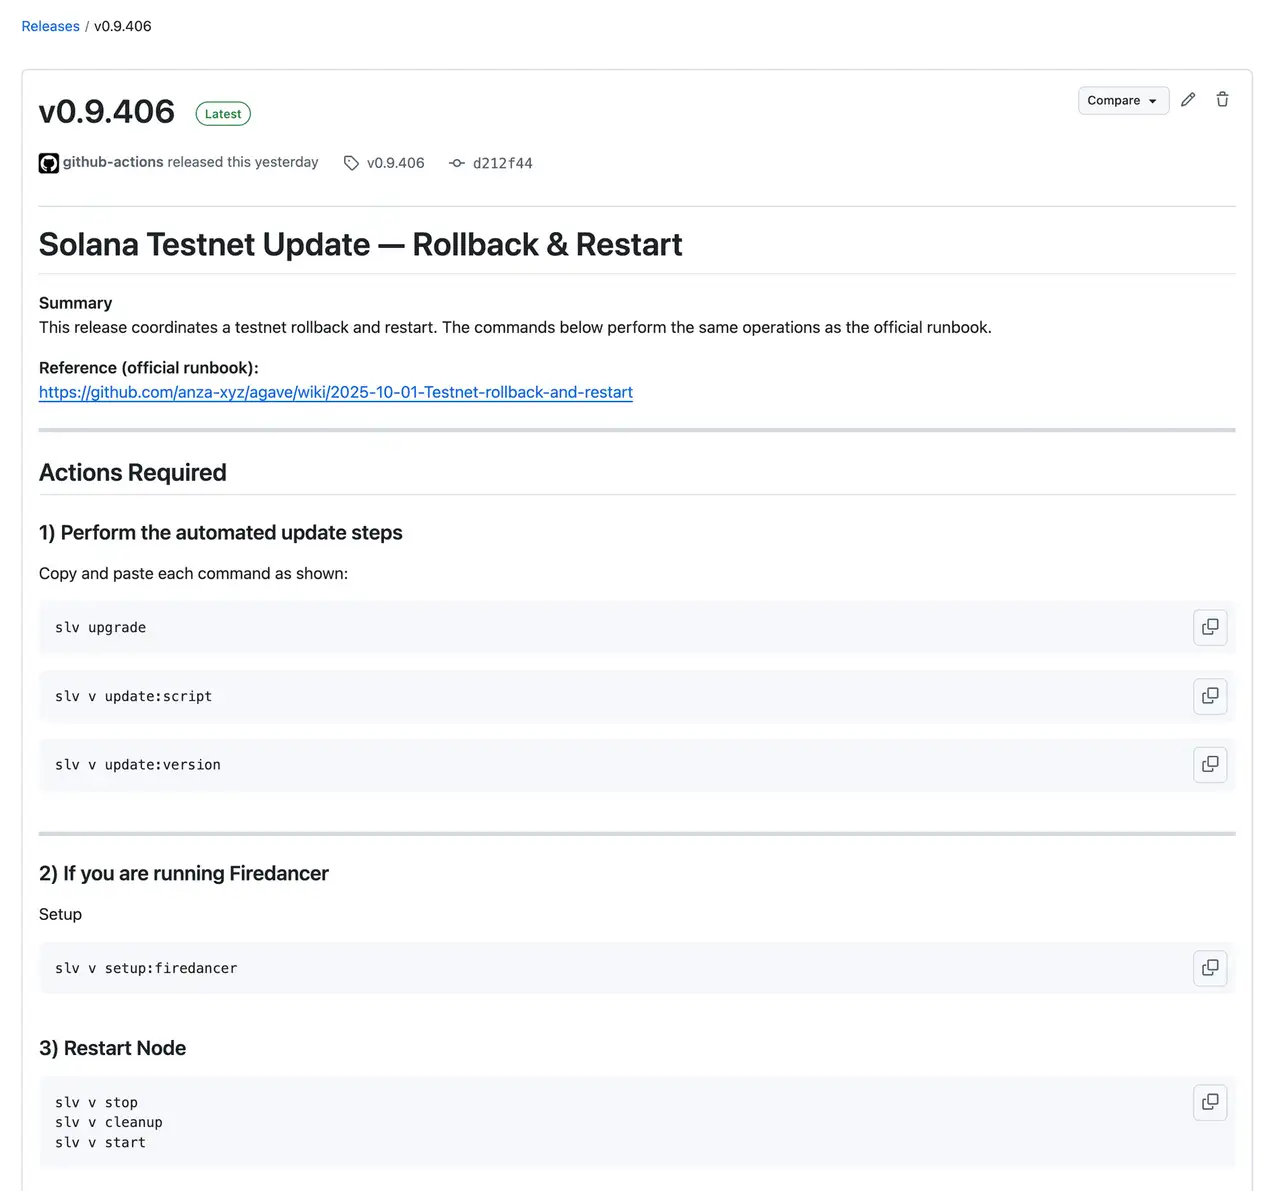Image resolution: width=1280 pixels, height=1191 pixels.
Task: View commit d212f44
Action: click(x=503, y=162)
